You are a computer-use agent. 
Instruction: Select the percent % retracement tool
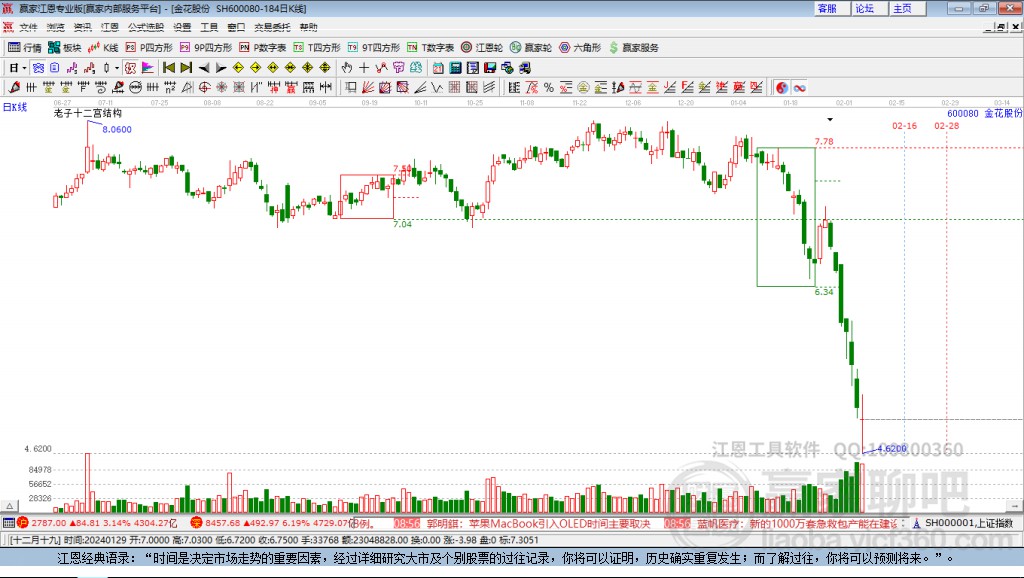click(x=549, y=88)
